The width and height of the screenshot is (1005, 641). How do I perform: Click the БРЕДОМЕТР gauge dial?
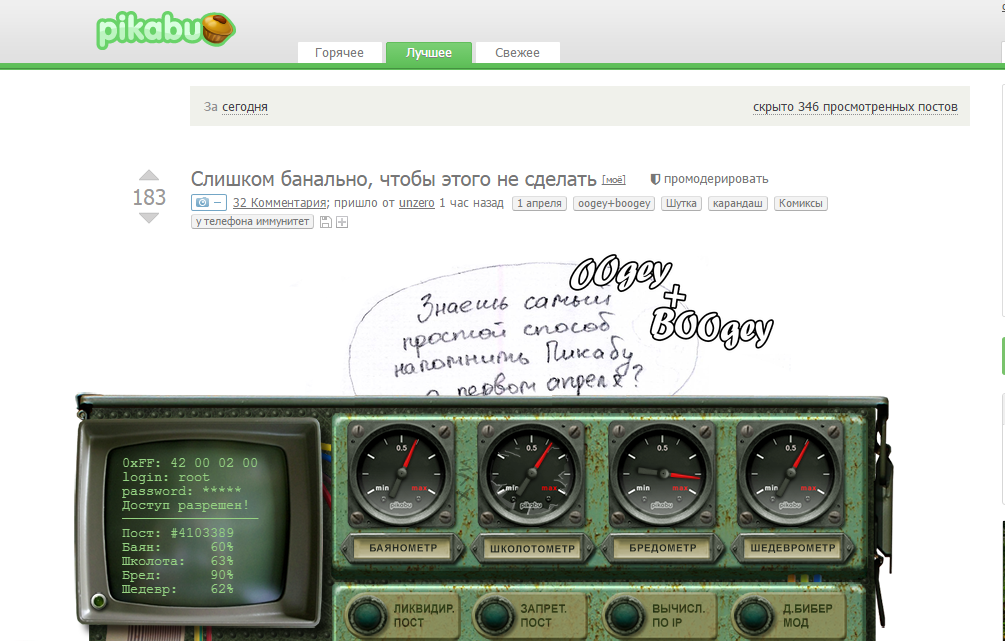661,470
